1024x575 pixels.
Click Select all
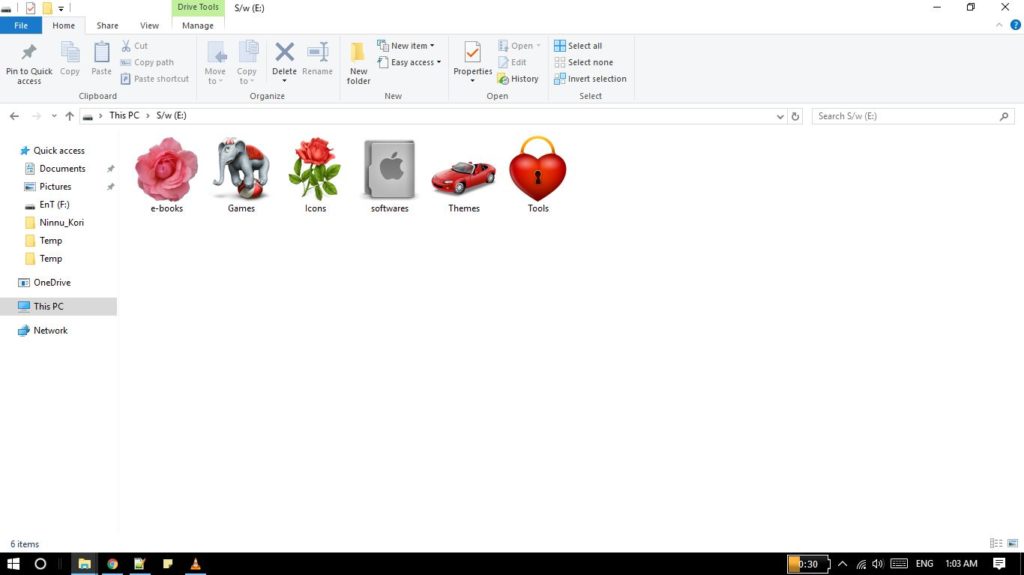578,46
